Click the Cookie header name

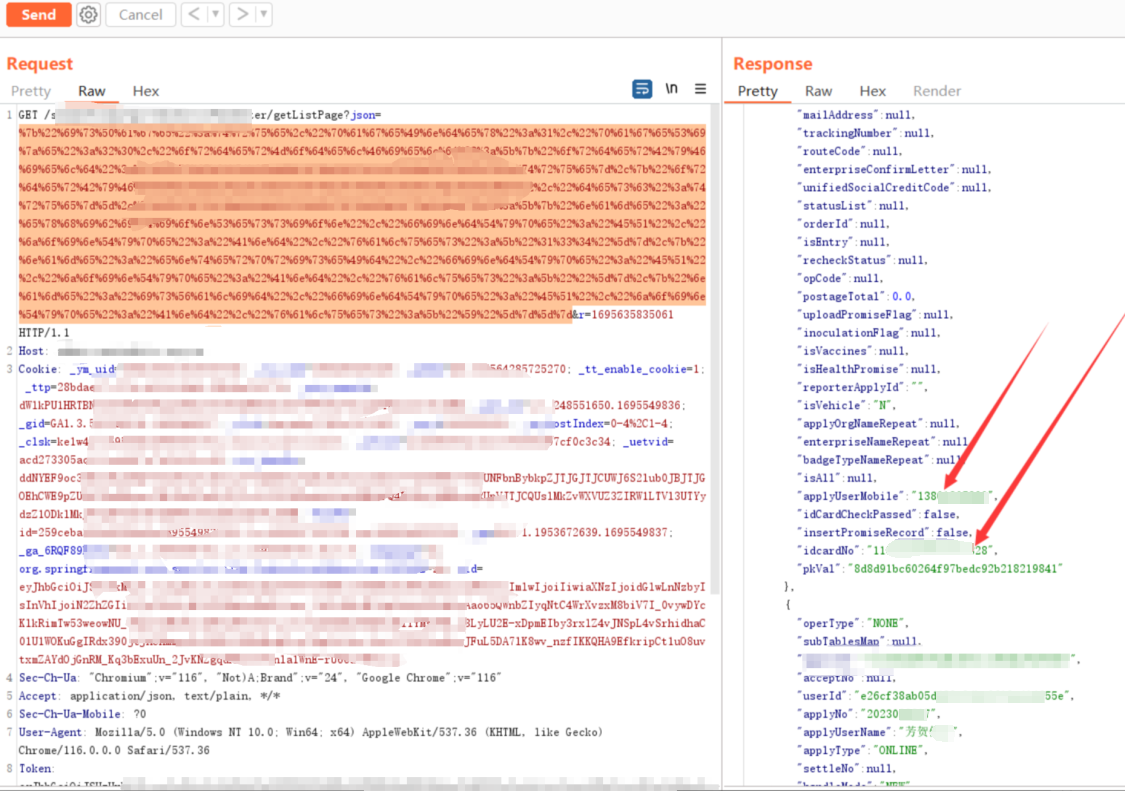point(38,369)
